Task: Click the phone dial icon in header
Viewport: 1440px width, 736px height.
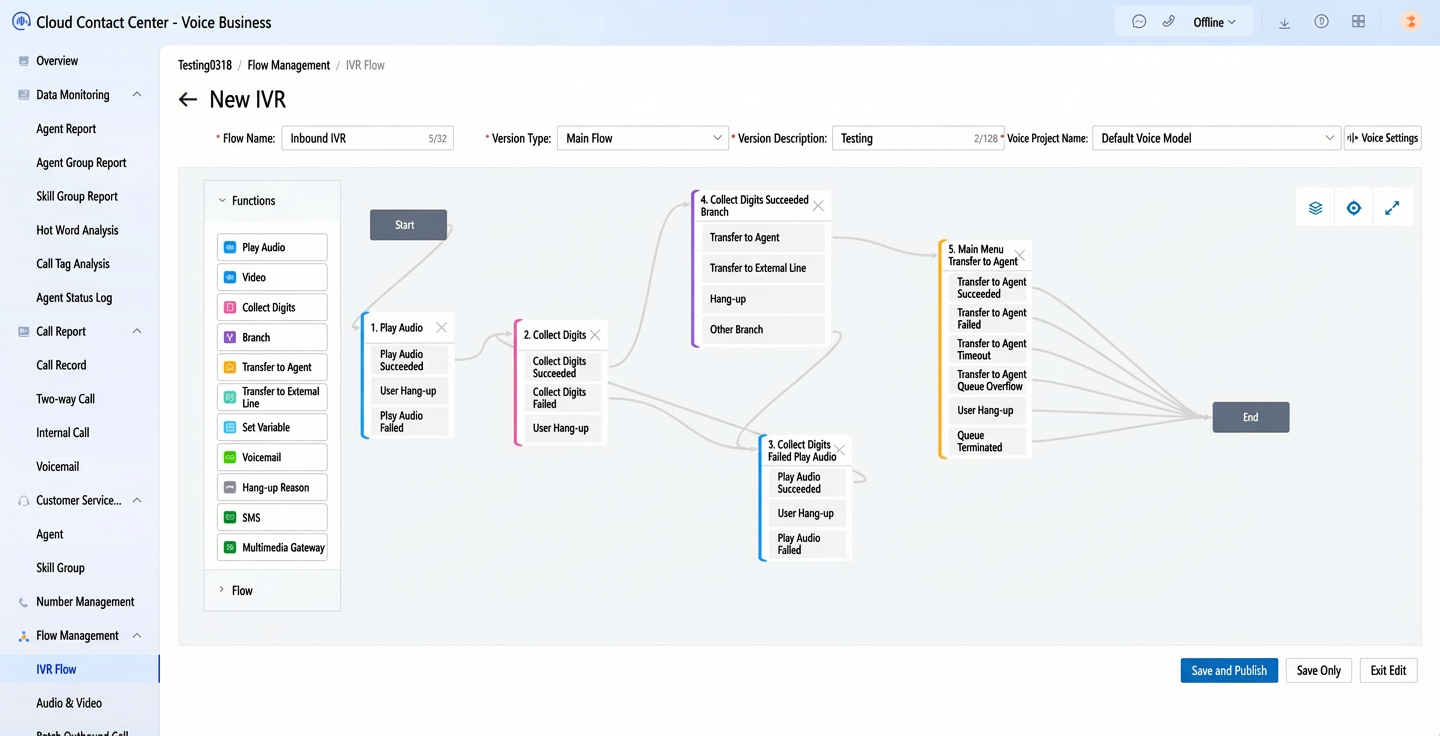Action: pyautogui.click(x=1168, y=22)
